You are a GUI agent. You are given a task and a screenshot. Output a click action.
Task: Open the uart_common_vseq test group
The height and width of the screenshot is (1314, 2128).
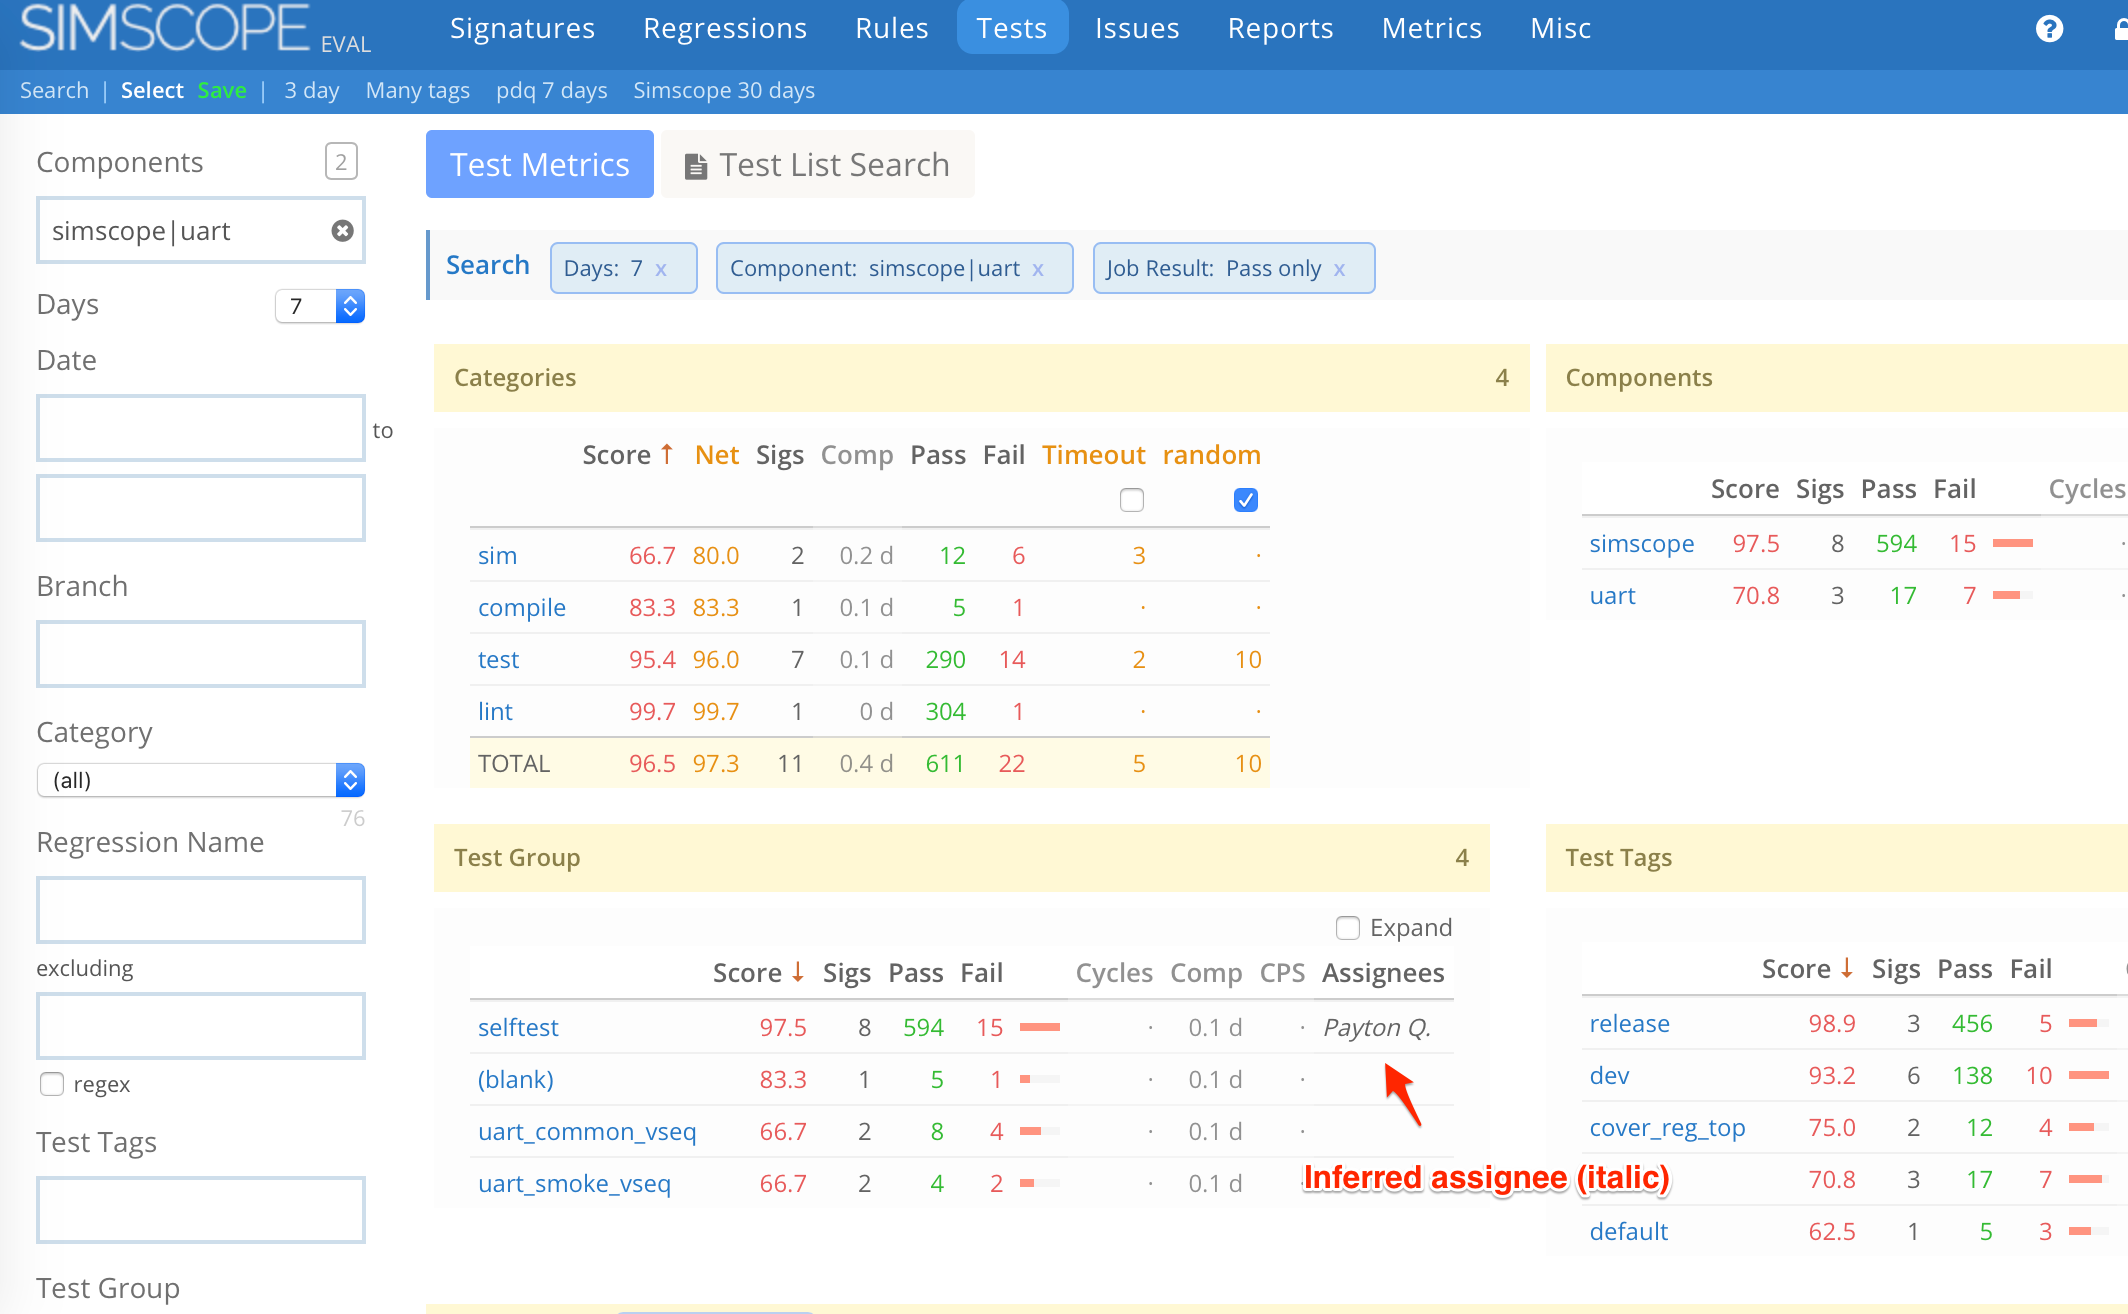[x=587, y=1131]
